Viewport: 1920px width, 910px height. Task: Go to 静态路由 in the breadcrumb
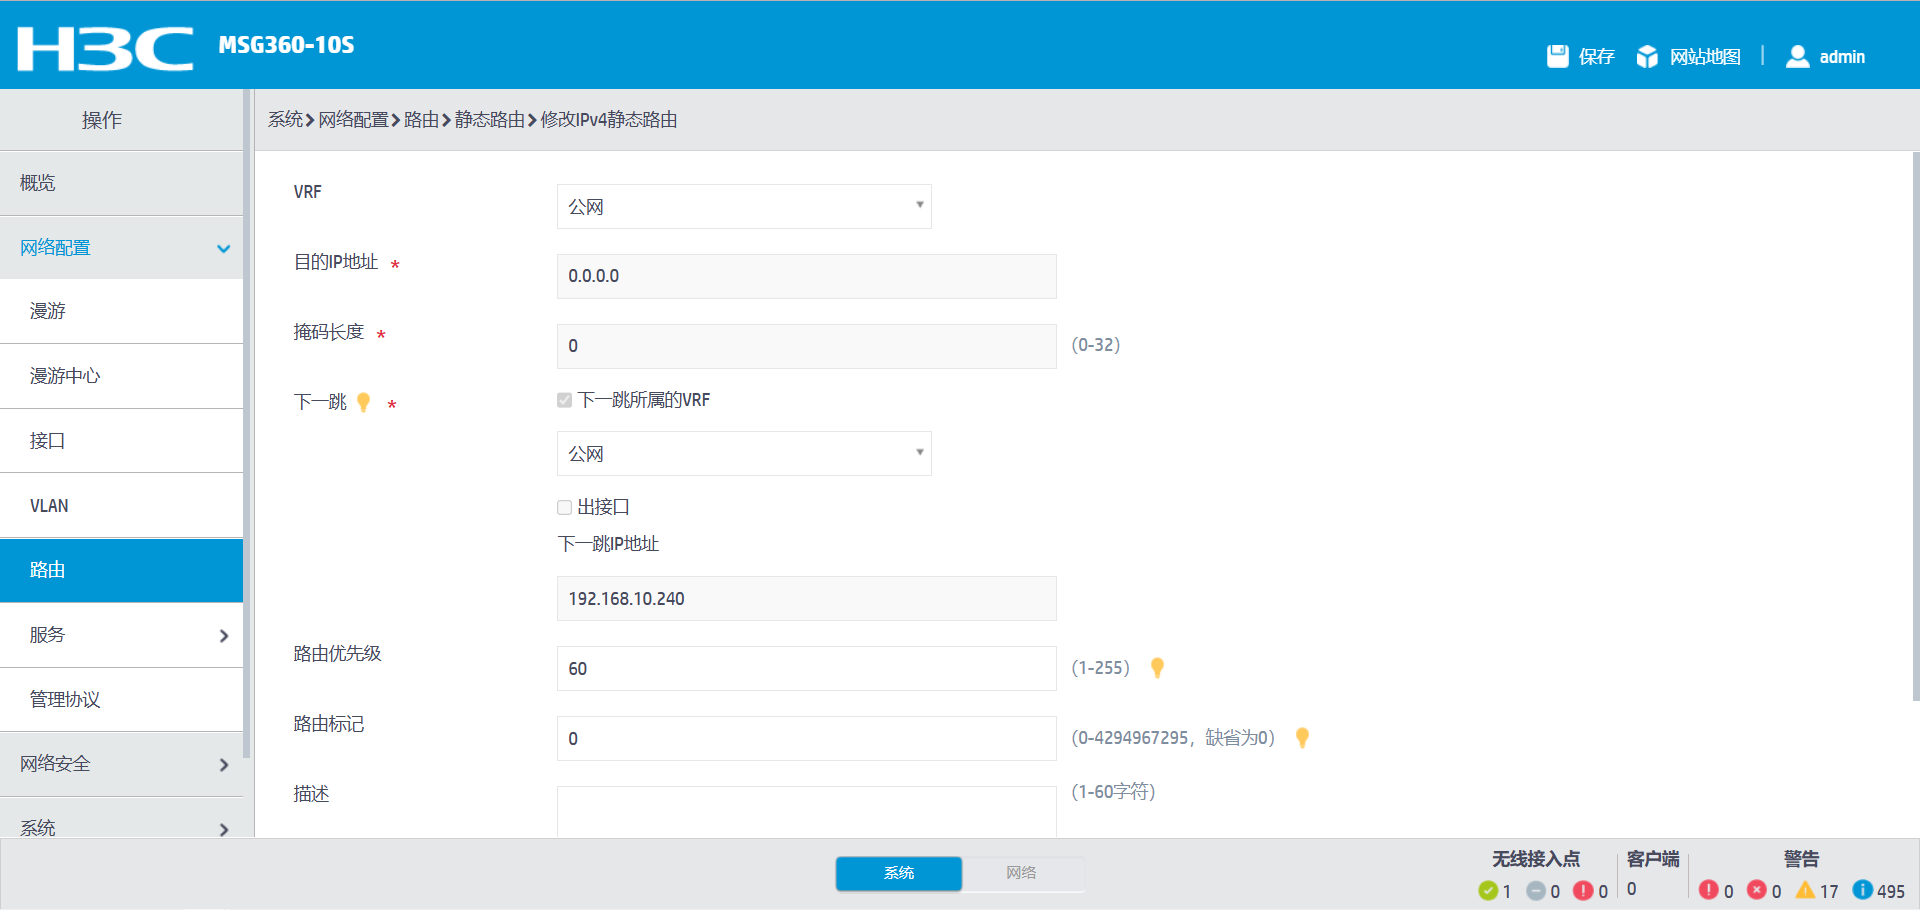pyautogui.click(x=490, y=119)
